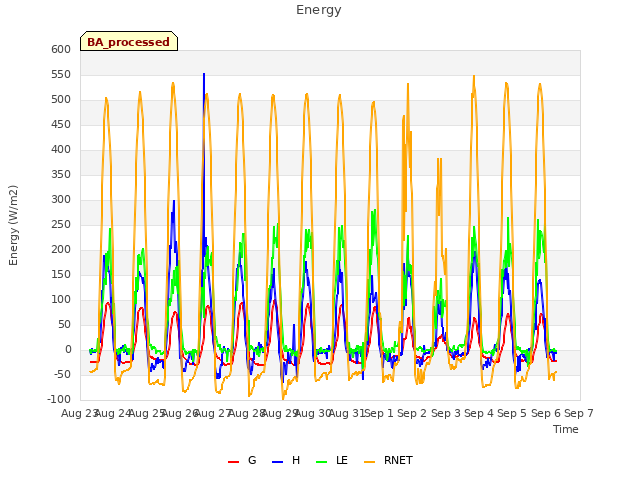640x480 pixels.
Task: Click the 550 y-axis tick label
Action: pos(61,75)
